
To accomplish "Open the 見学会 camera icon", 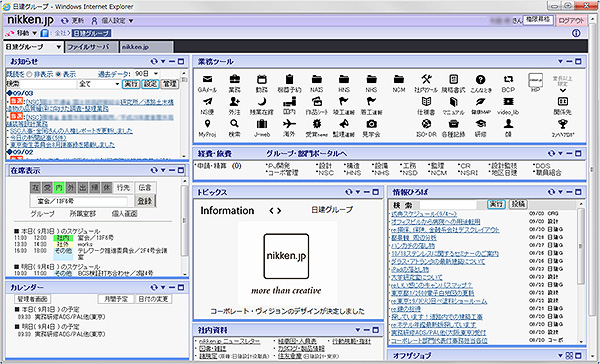I will coord(371,124).
